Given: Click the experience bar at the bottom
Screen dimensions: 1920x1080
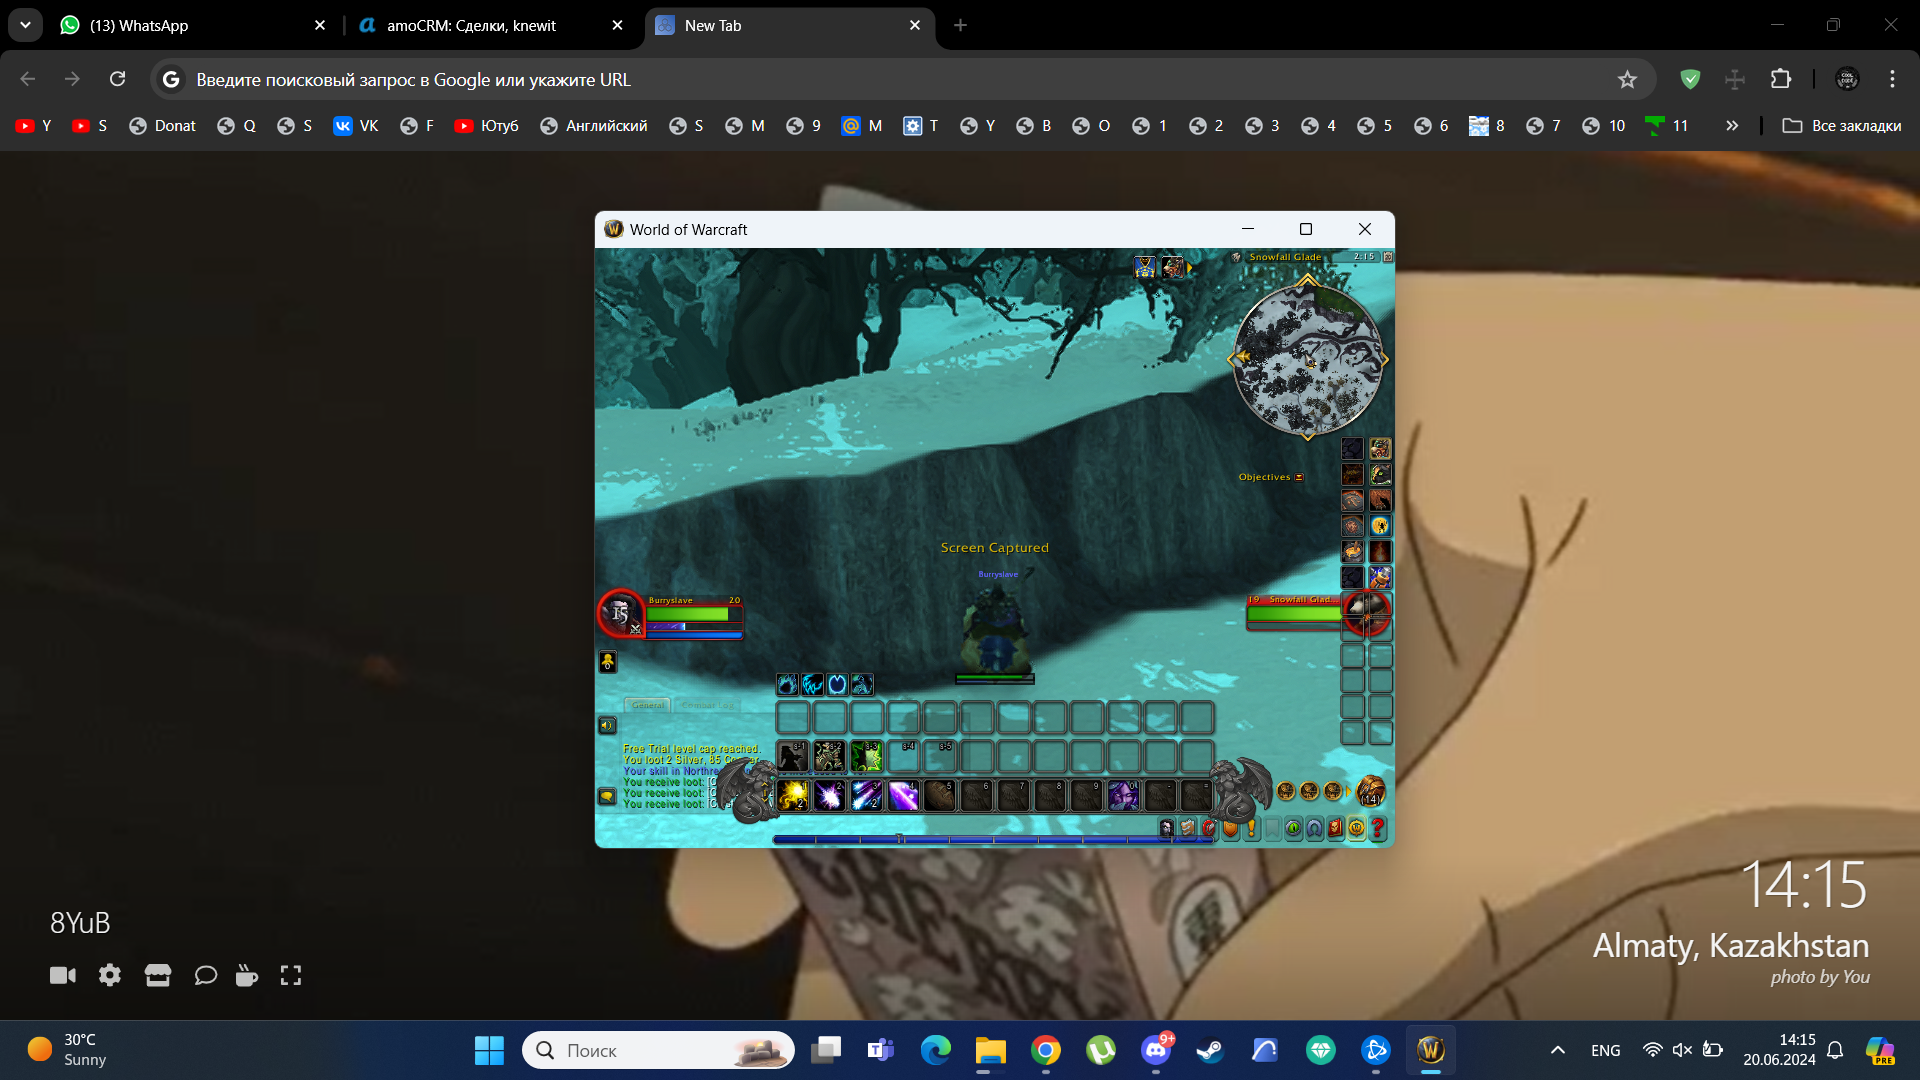Looking at the screenshot, I should (x=993, y=840).
